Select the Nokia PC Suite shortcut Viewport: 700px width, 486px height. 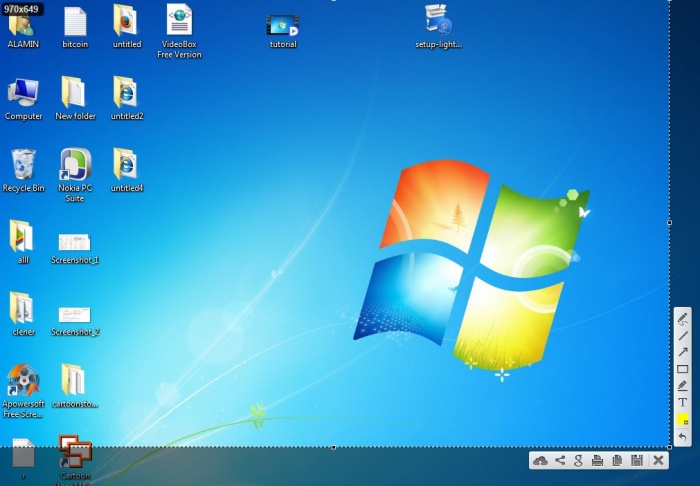click(75, 175)
